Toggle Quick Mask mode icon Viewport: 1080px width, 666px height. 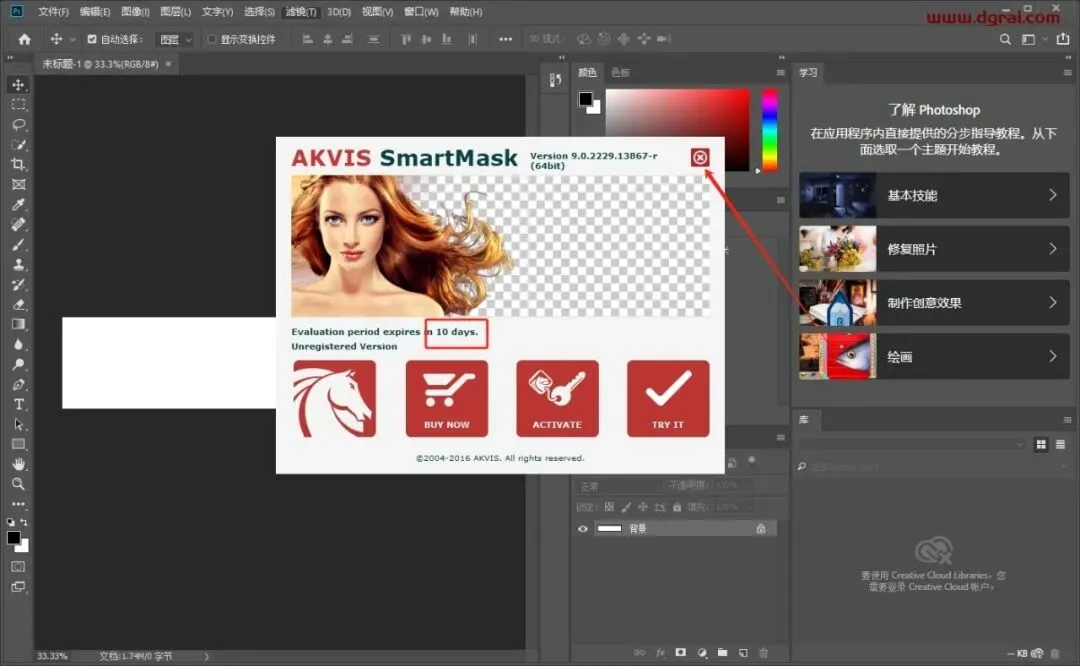pyautogui.click(x=19, y=567)
